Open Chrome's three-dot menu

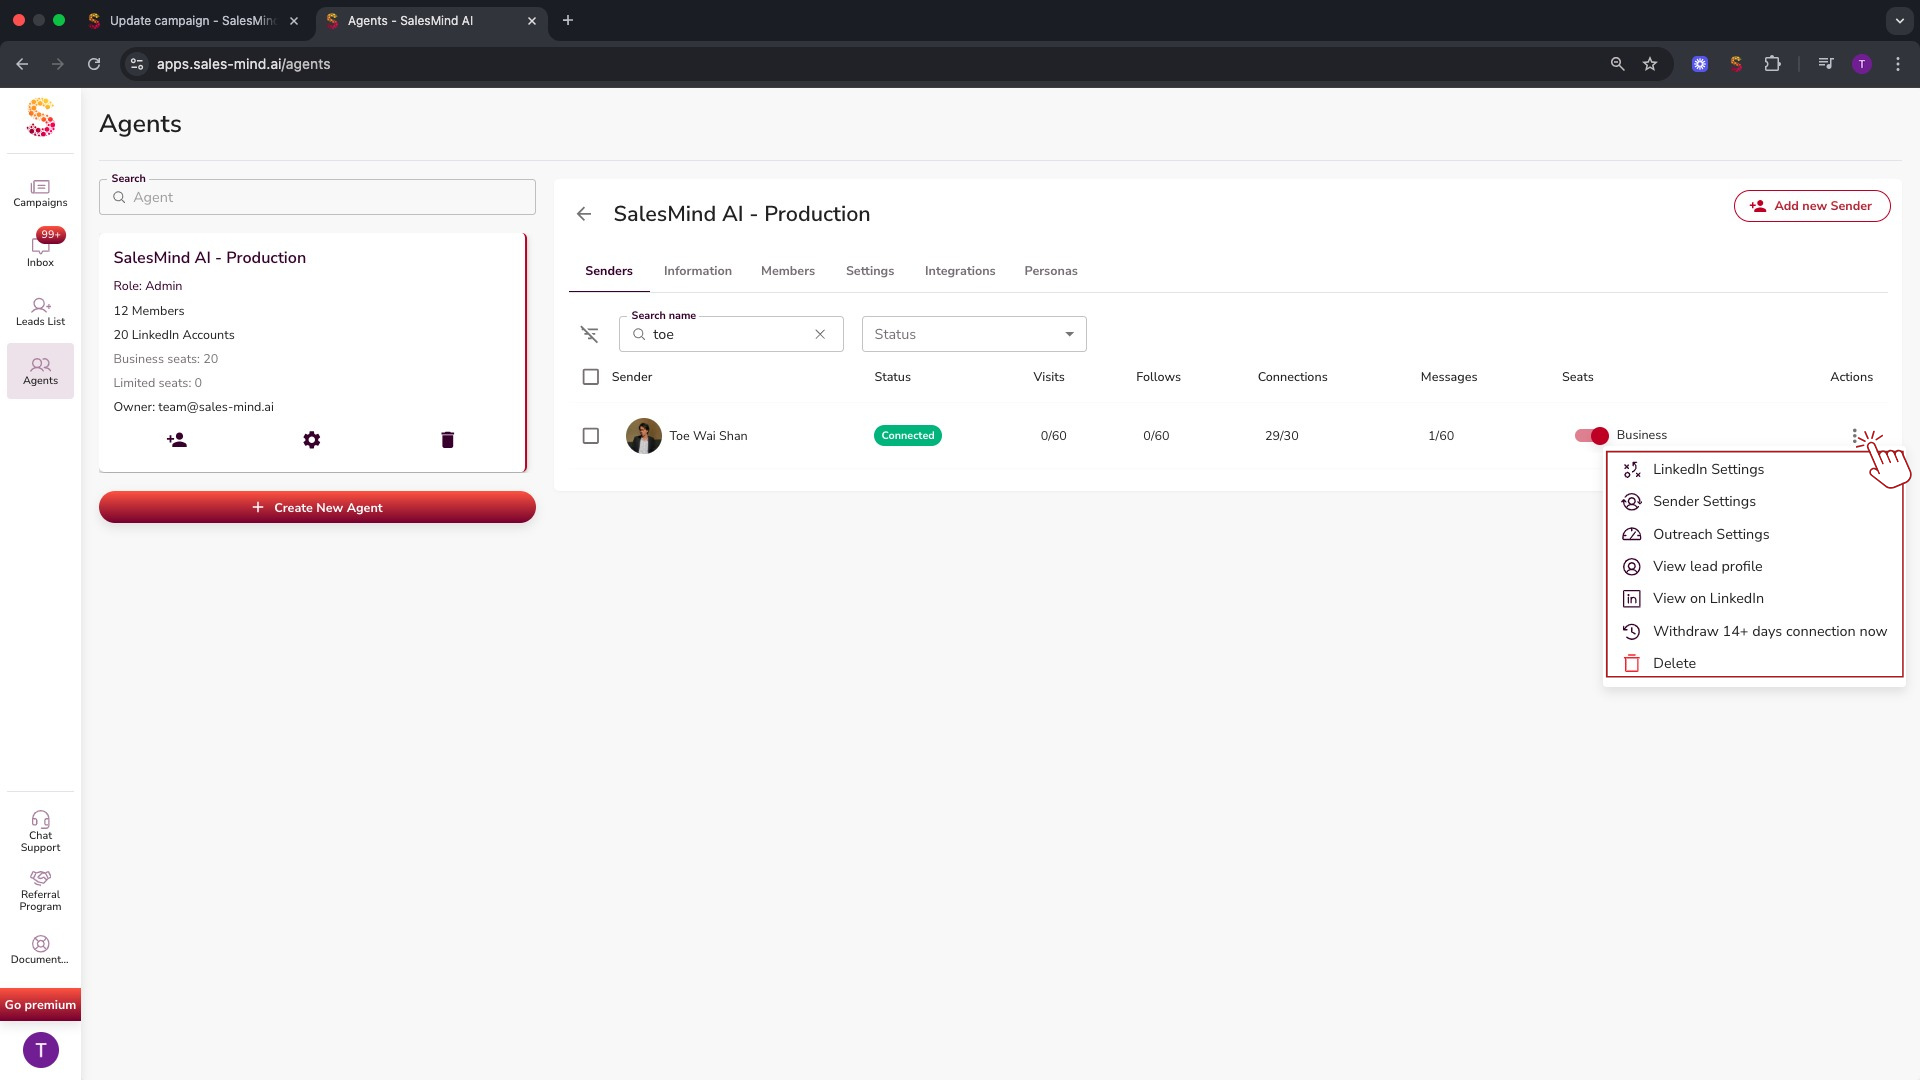1898,64
